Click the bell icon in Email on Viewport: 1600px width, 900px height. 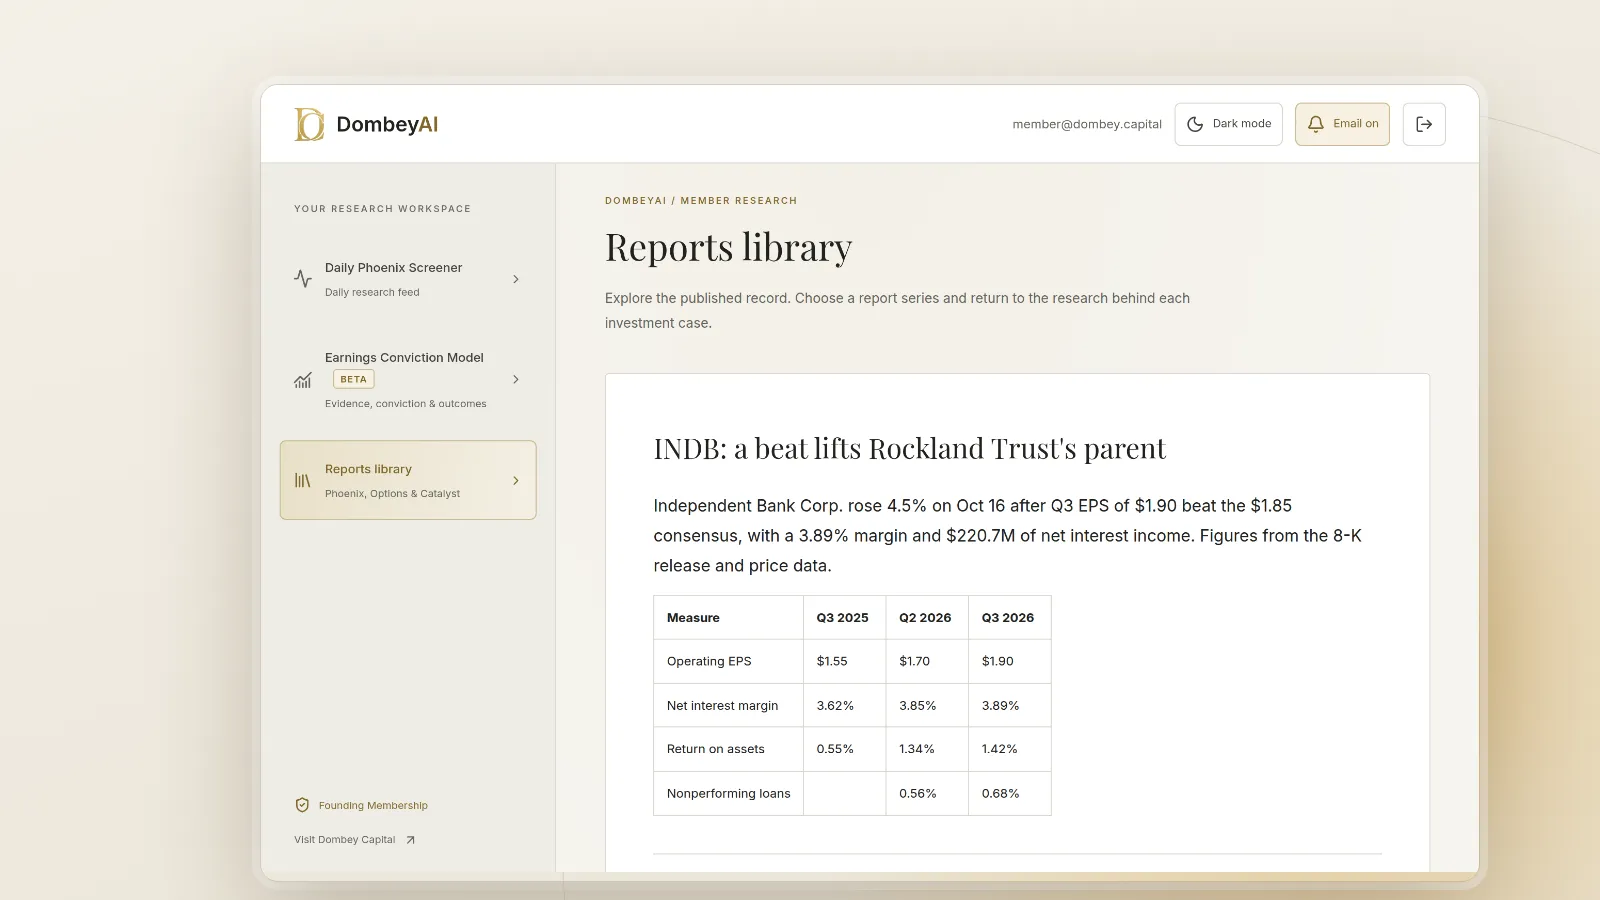(1316, 124)
